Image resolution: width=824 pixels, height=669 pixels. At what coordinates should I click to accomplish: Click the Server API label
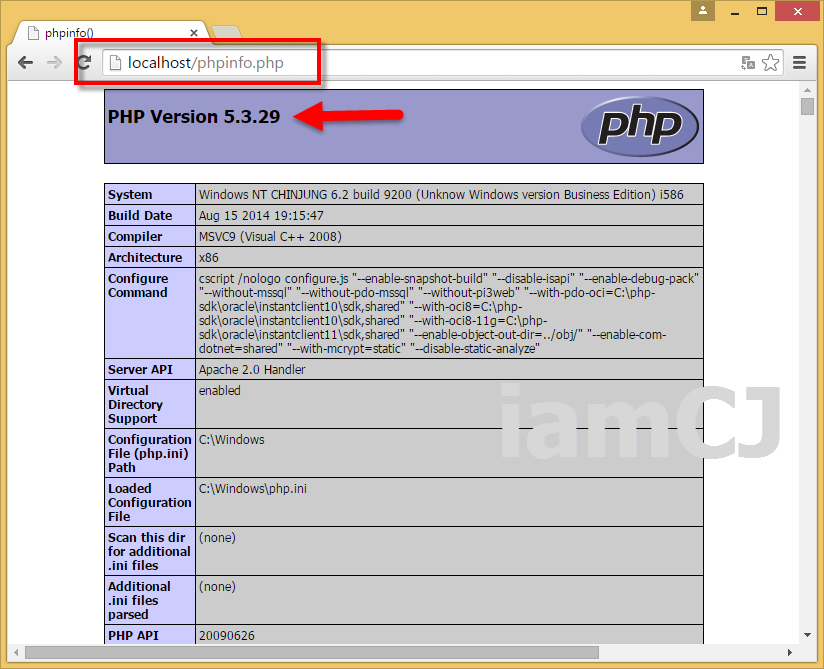point(140,369)
